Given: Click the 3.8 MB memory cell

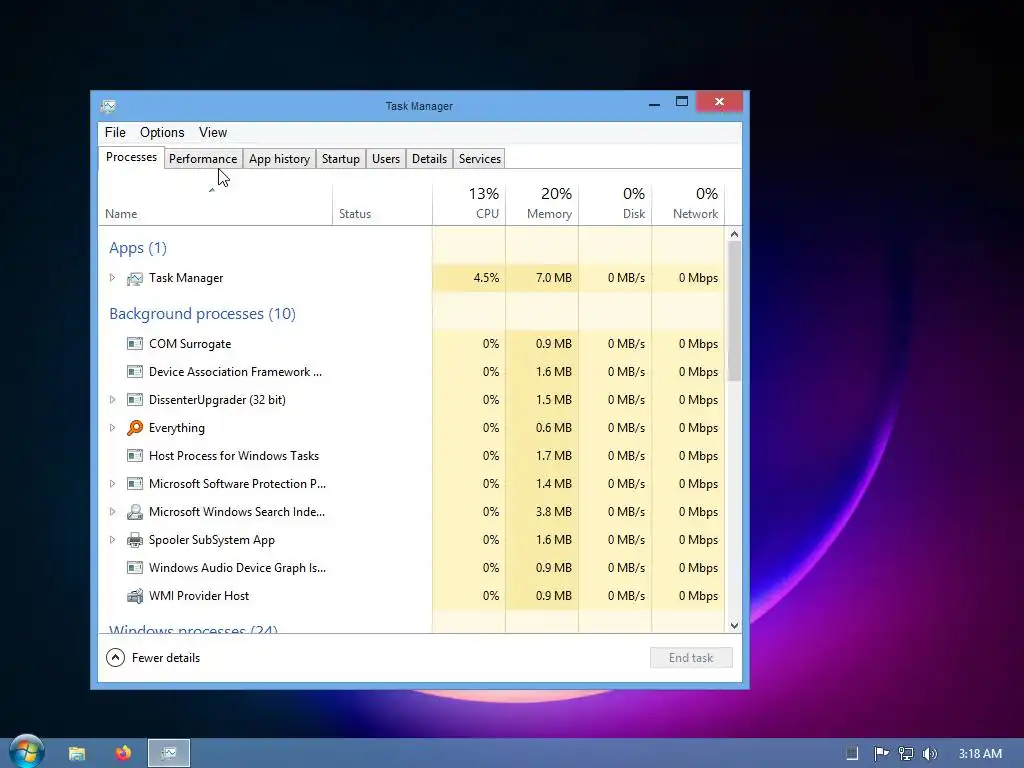Looking at the screenshot, I should 542,512.
